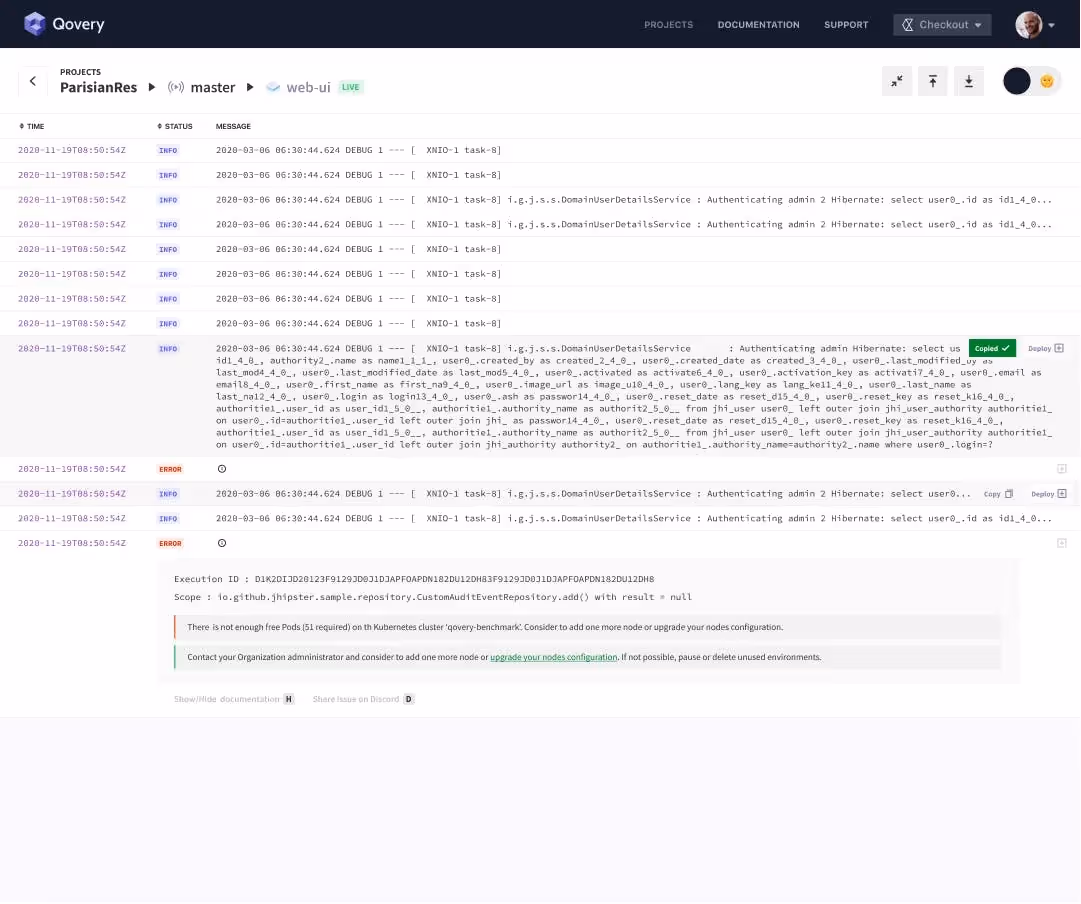Open the DOCUMENTATION menu item

758,24
